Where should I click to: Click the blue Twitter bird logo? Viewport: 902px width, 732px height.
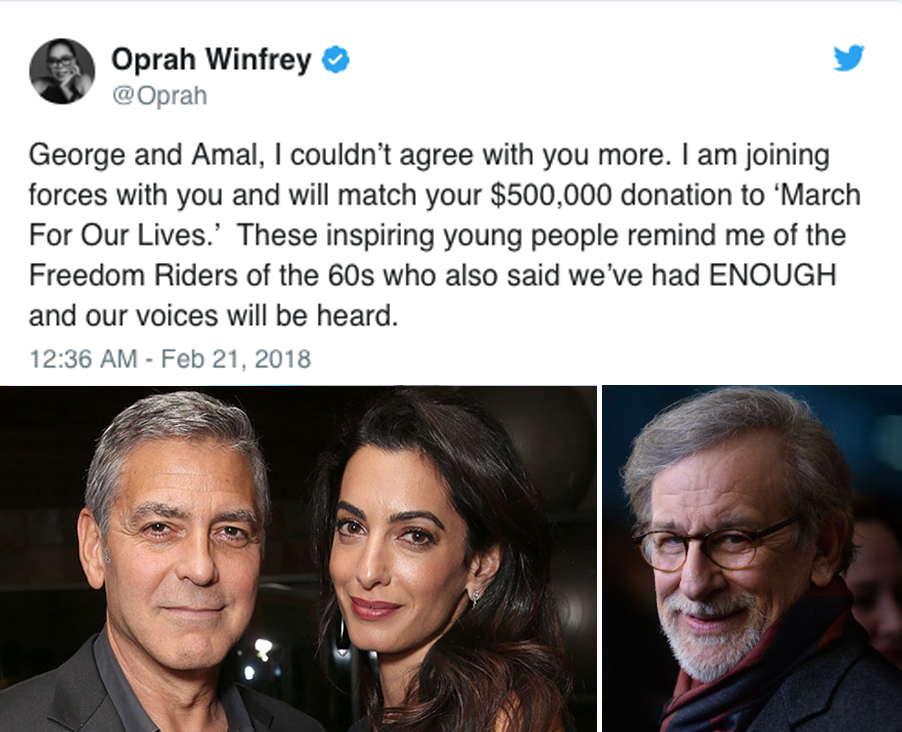[x=848, y=59]
